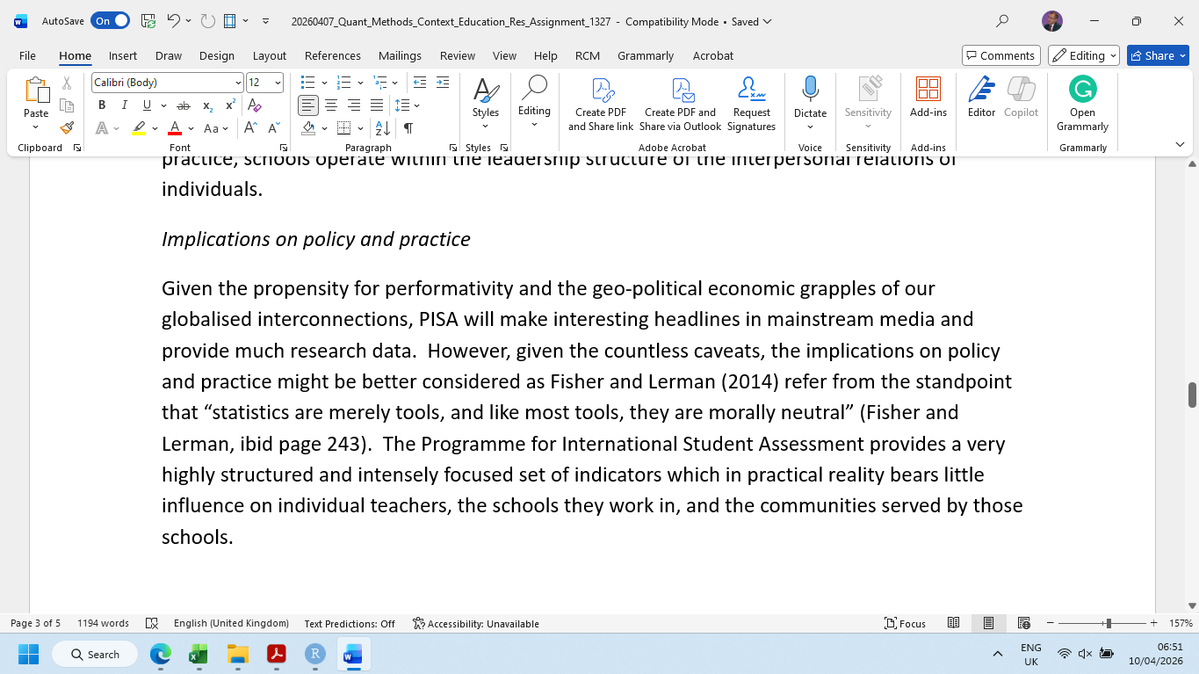The image size is (1199, 674).
Task: Click Create PDF and Share link
Action: coord(600,104)
